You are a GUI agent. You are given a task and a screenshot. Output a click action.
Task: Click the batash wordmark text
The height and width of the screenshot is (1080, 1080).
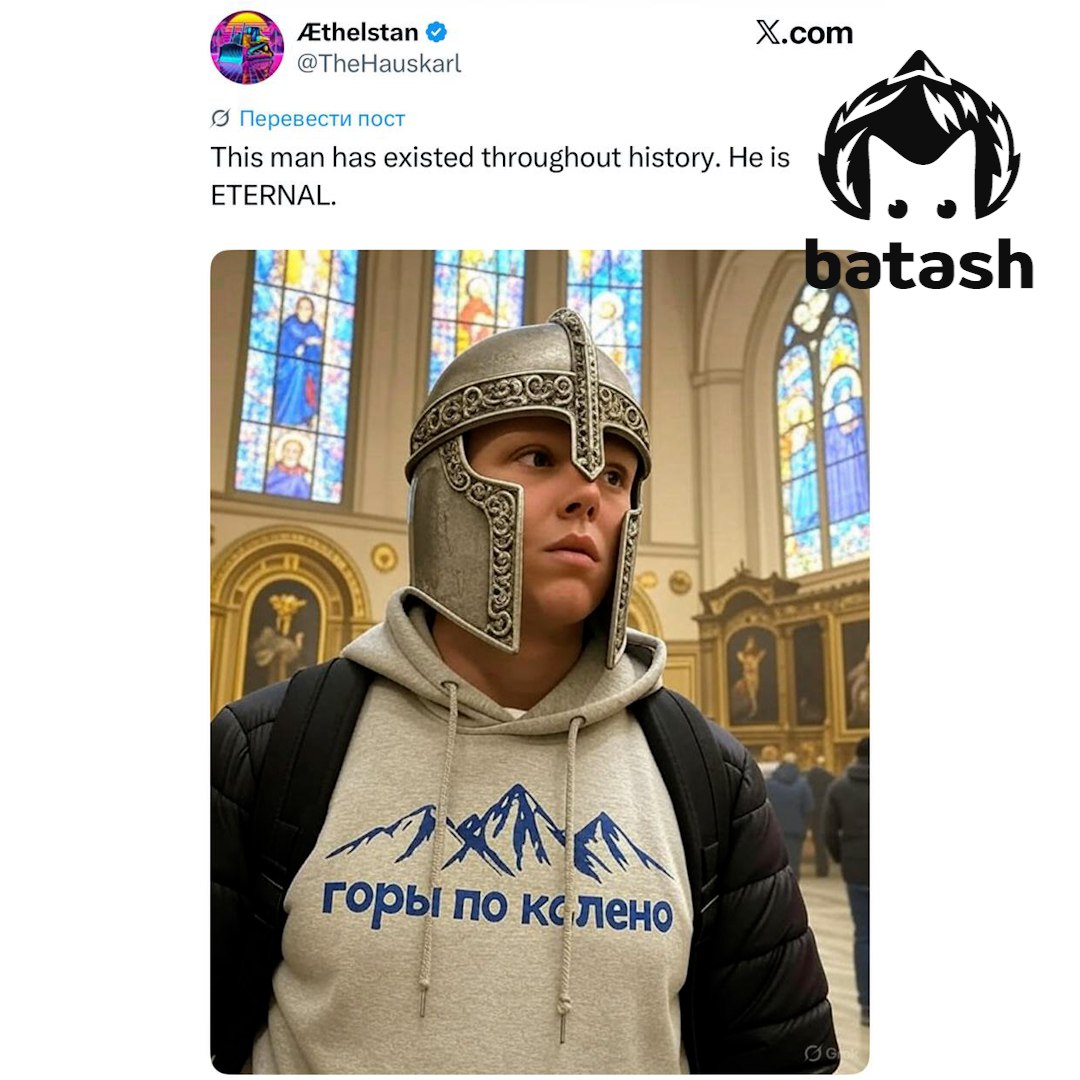919,264
